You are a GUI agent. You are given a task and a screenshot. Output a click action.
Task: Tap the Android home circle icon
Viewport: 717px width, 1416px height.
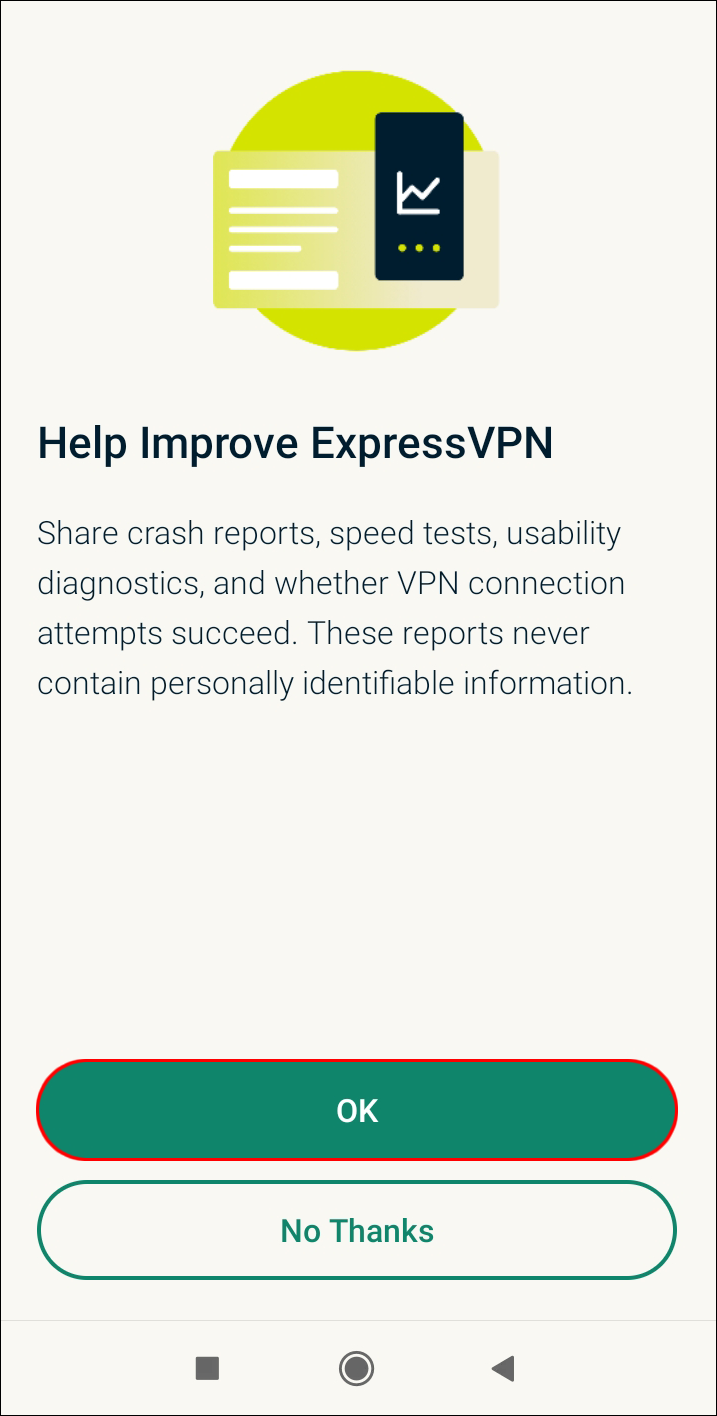coord(356,1368)
